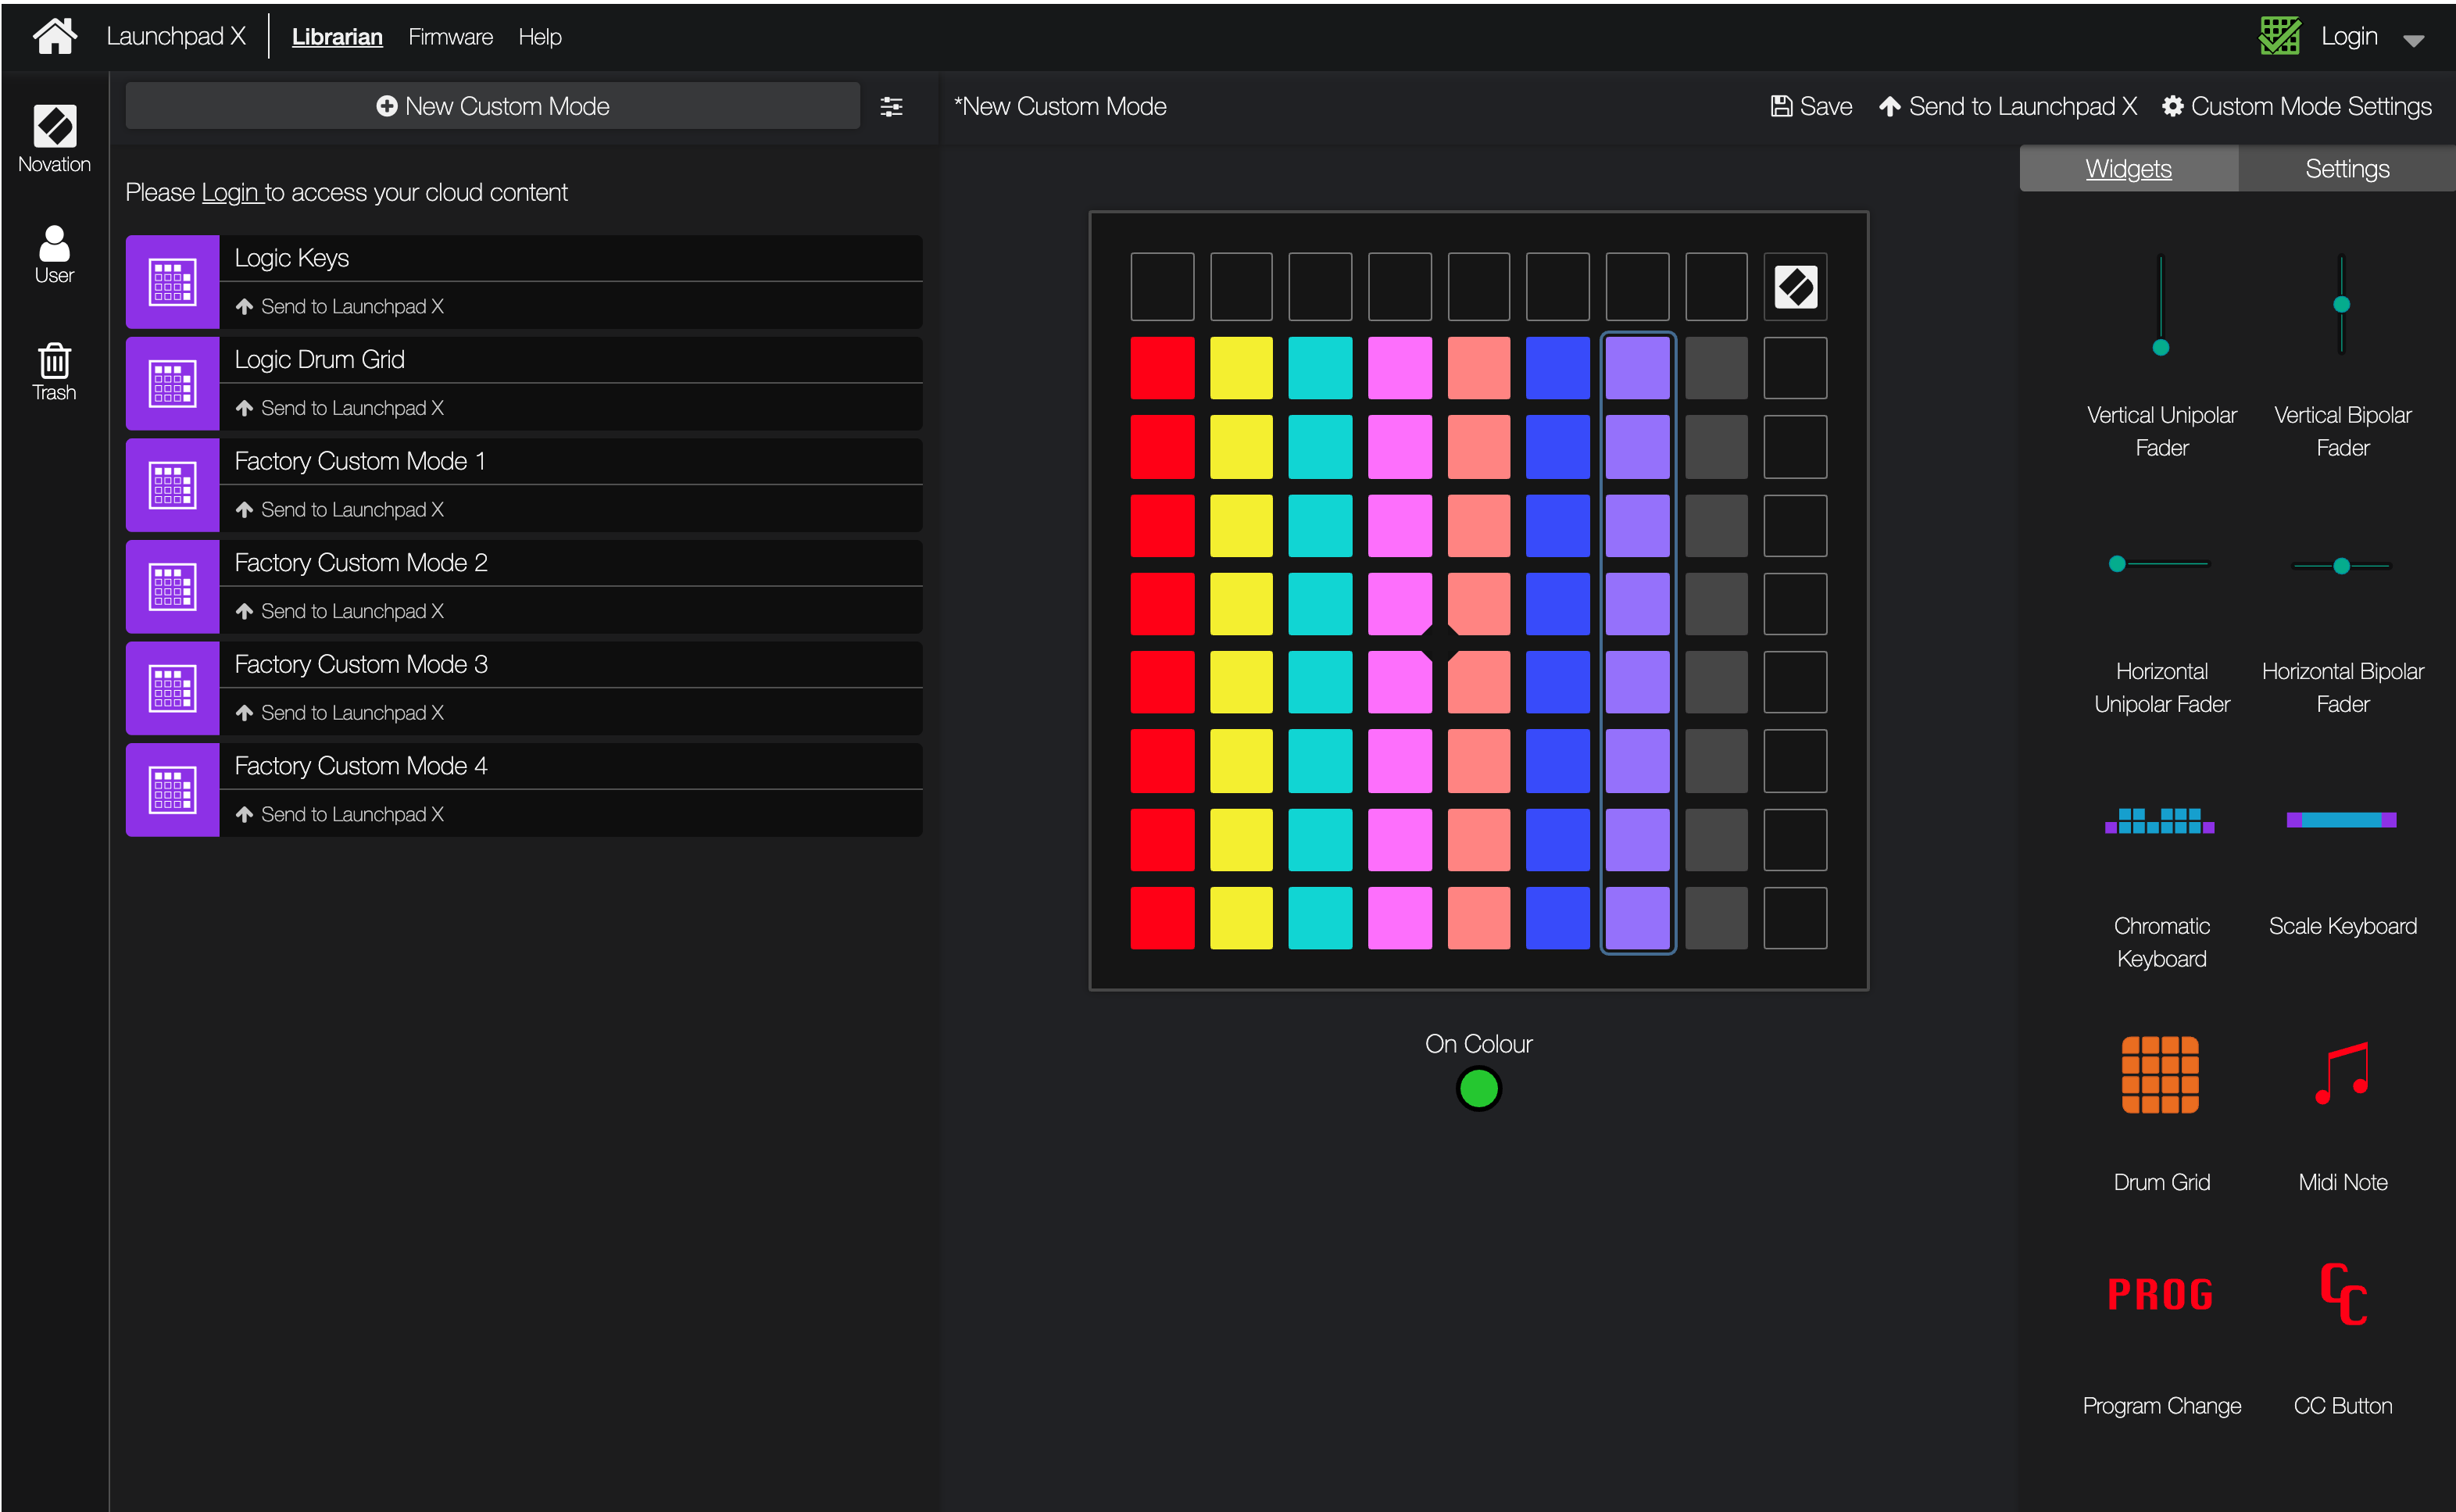Click Factory Custom Mode 2 thumbnail icon
The image size is (2456, 1512).
coord(172,587)
